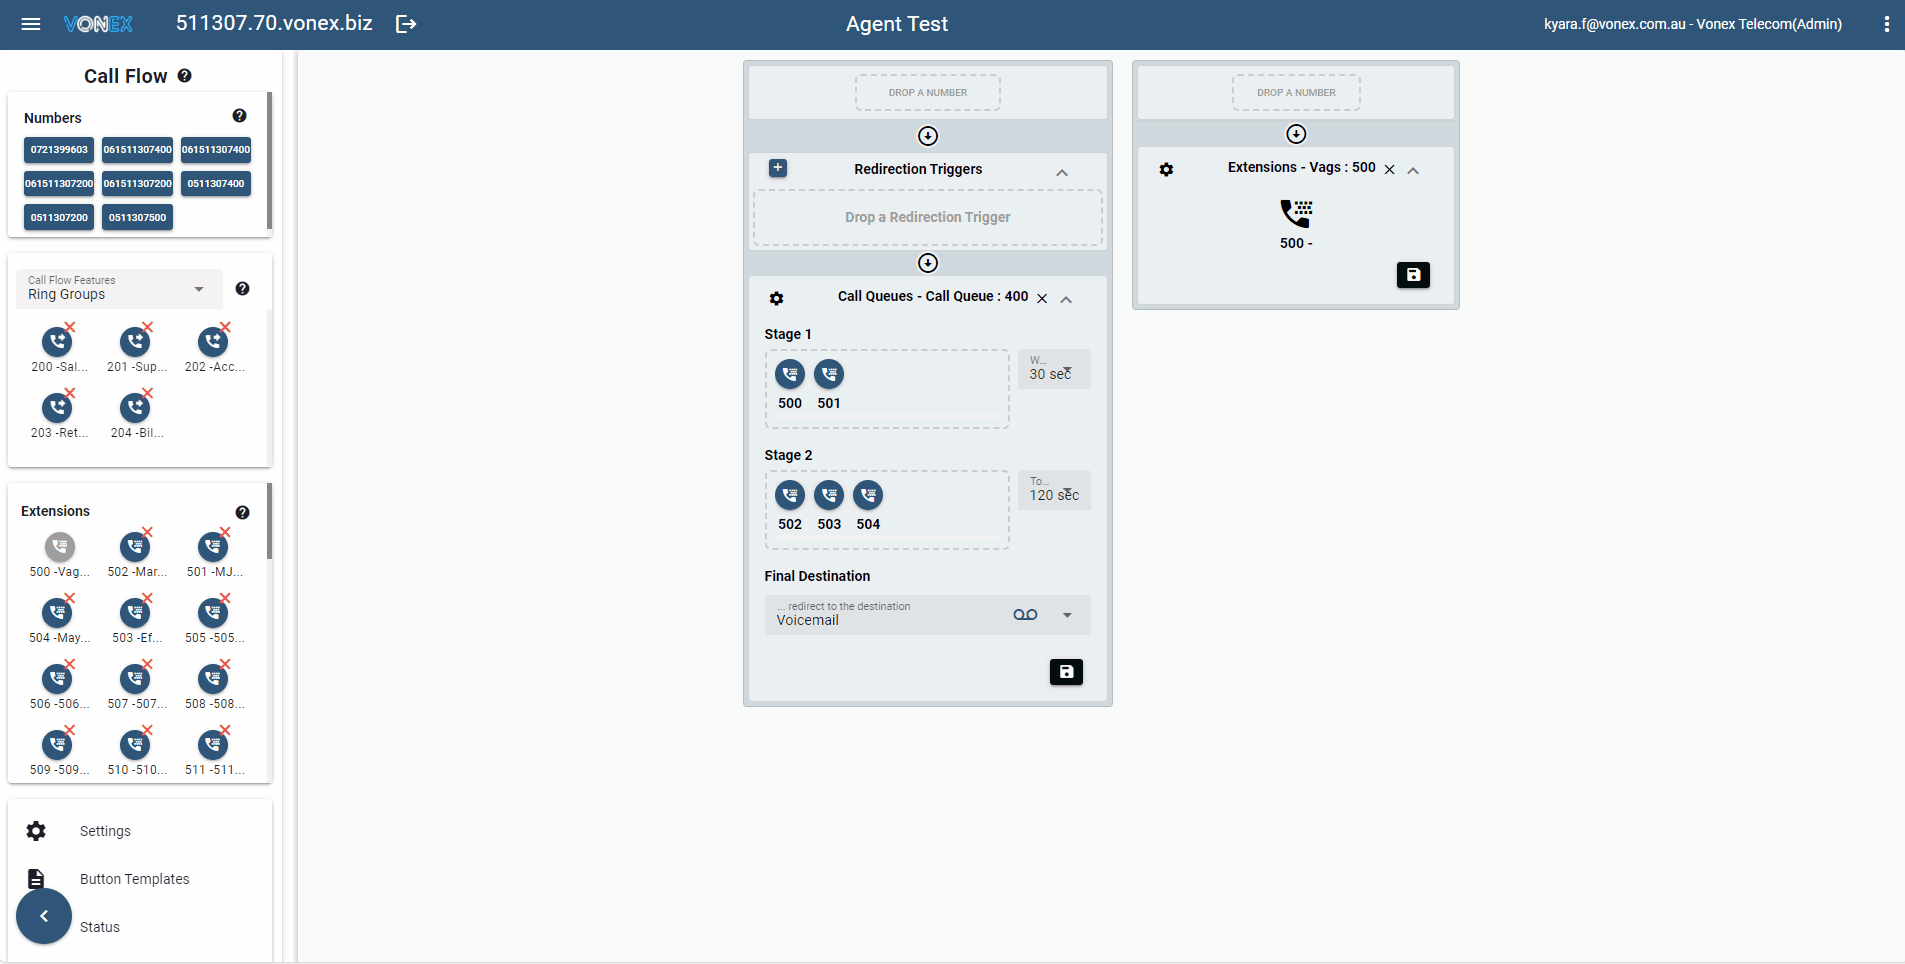1905x964 pixels.
Task: Open the Final Destination Voicemail dropdown
Action: pos(1066,615)
